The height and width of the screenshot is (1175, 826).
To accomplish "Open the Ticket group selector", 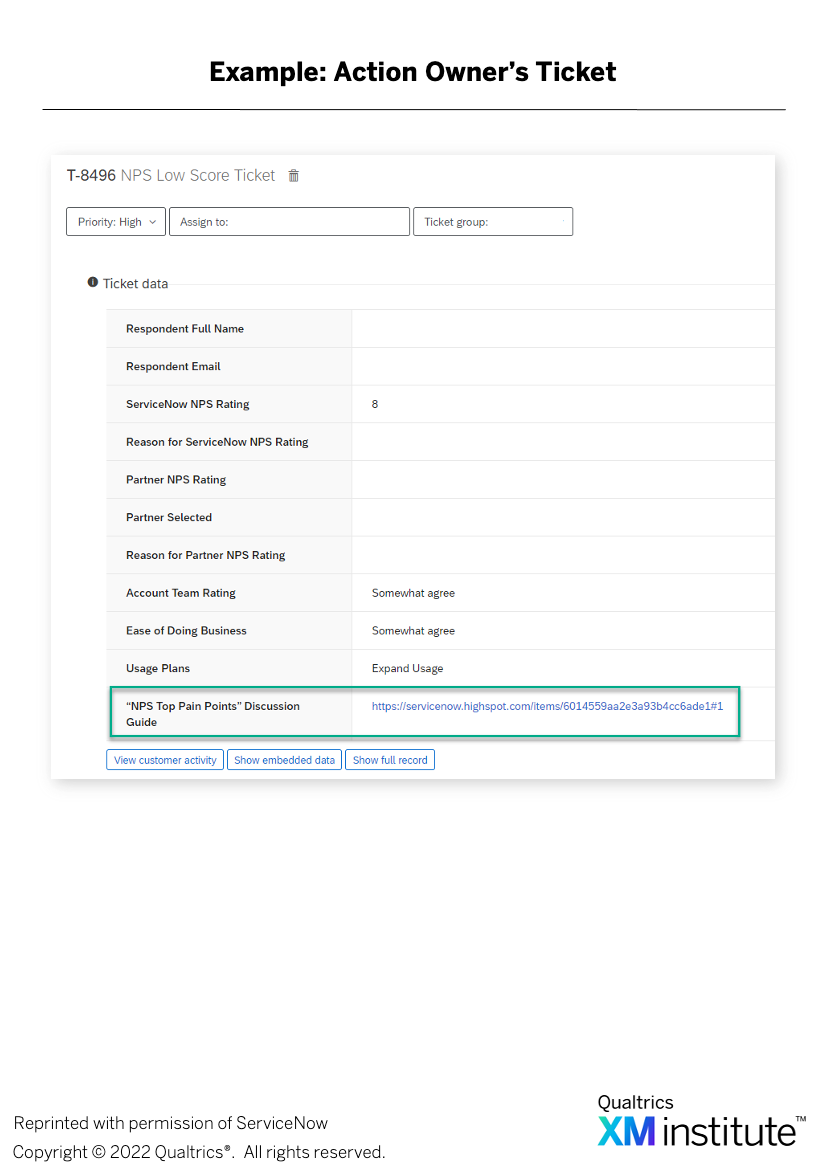I will tap(493, 222).
